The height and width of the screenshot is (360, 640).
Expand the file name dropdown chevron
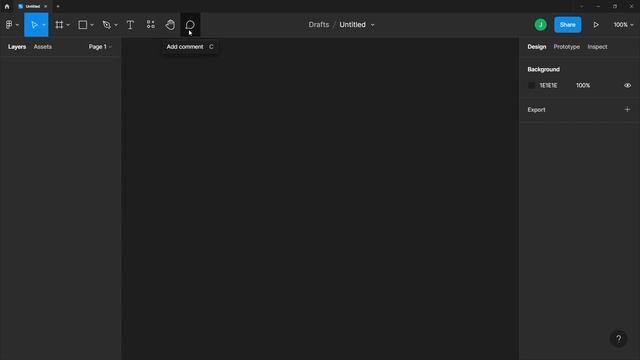click(372, 25)
